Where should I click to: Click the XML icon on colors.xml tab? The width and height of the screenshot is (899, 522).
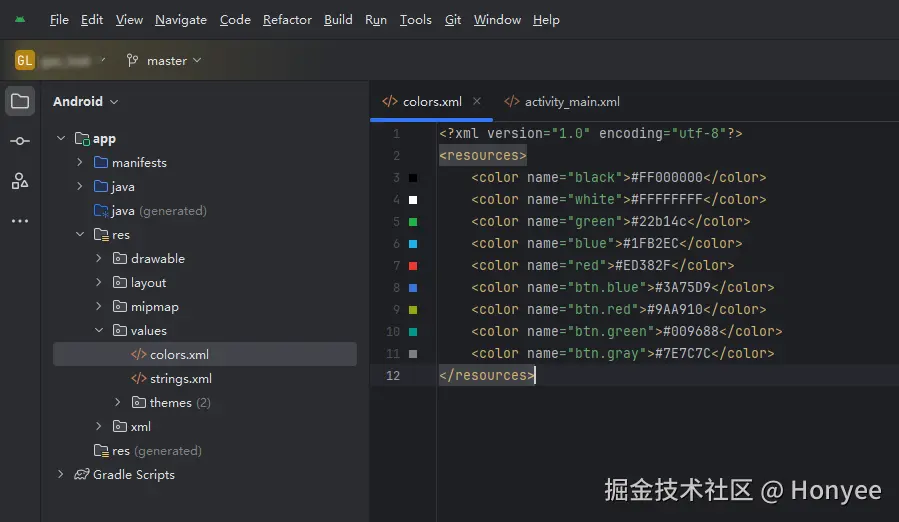(x=390, y=102)
